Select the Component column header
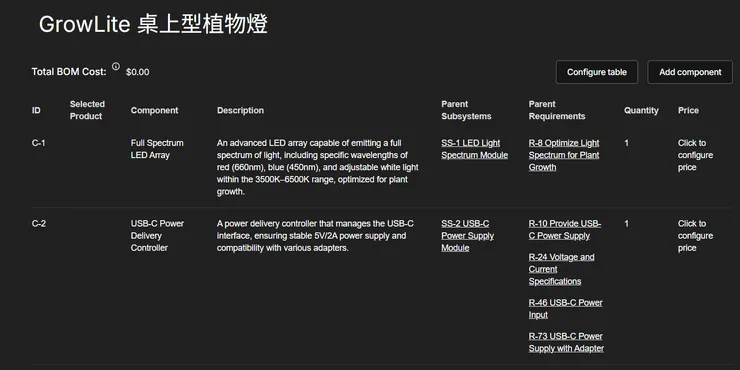This screenshot has width=740, height=370. pyautogui.click(x=154, y=110)
